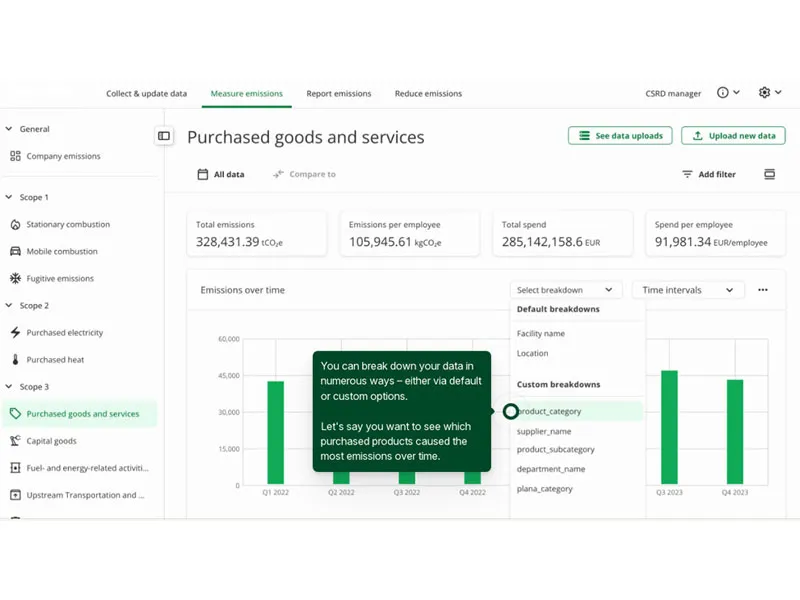Click See data uploads button
Screen dimensions: 800x600
point(620,136)
